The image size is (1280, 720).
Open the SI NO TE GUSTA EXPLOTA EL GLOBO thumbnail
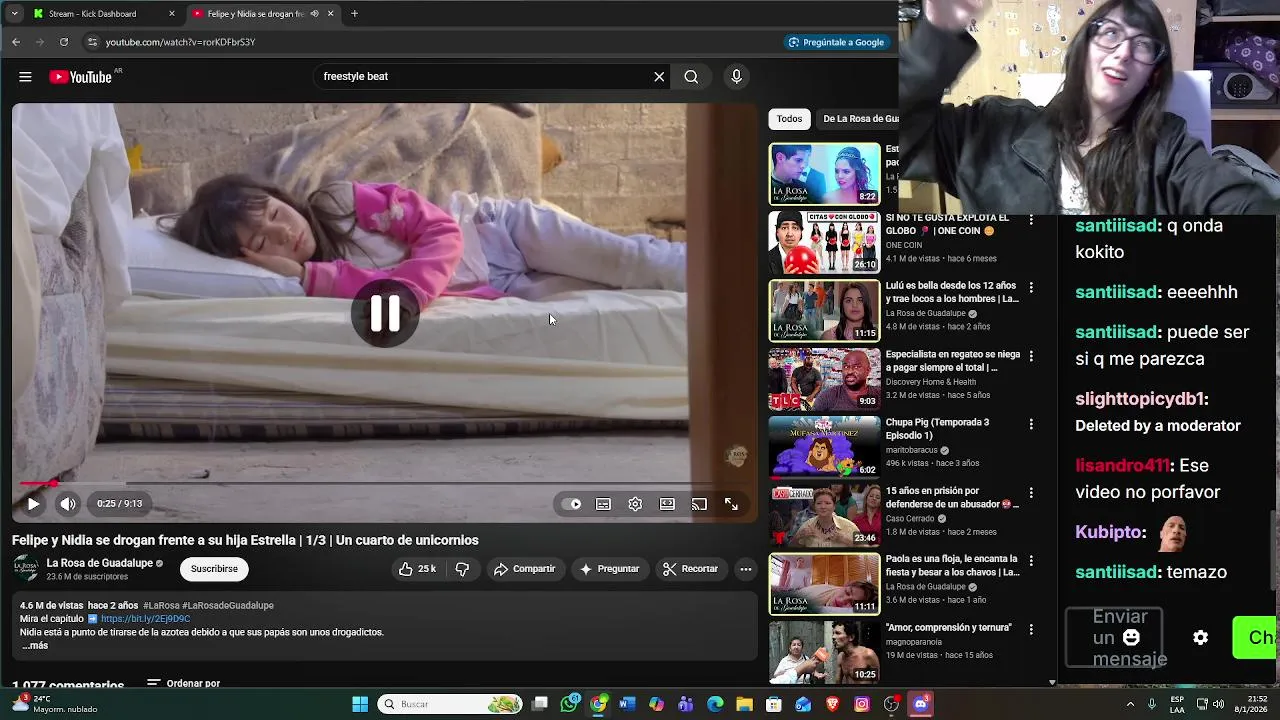[x=824, y=242]
